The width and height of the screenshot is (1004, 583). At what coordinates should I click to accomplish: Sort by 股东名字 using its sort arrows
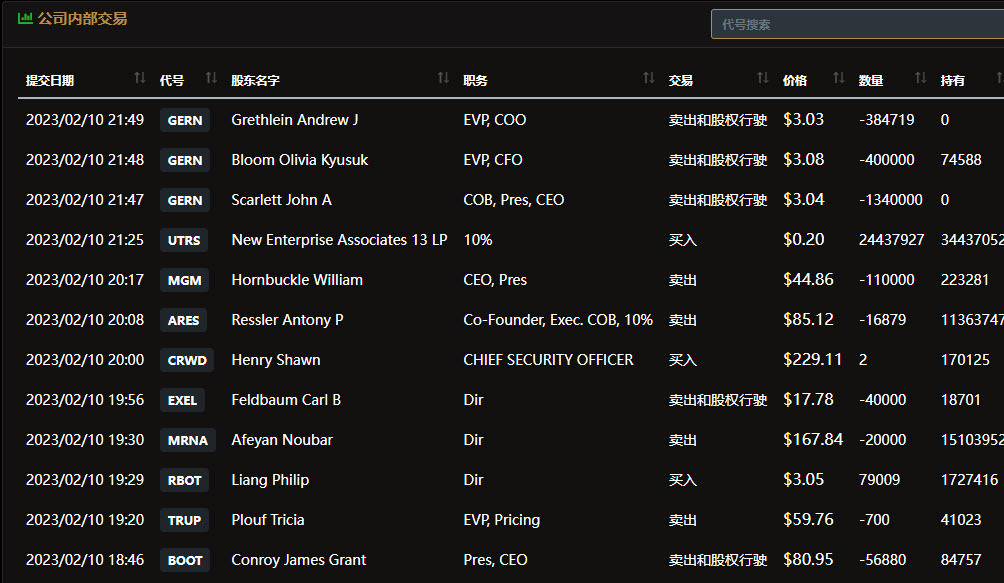(443, 78)
